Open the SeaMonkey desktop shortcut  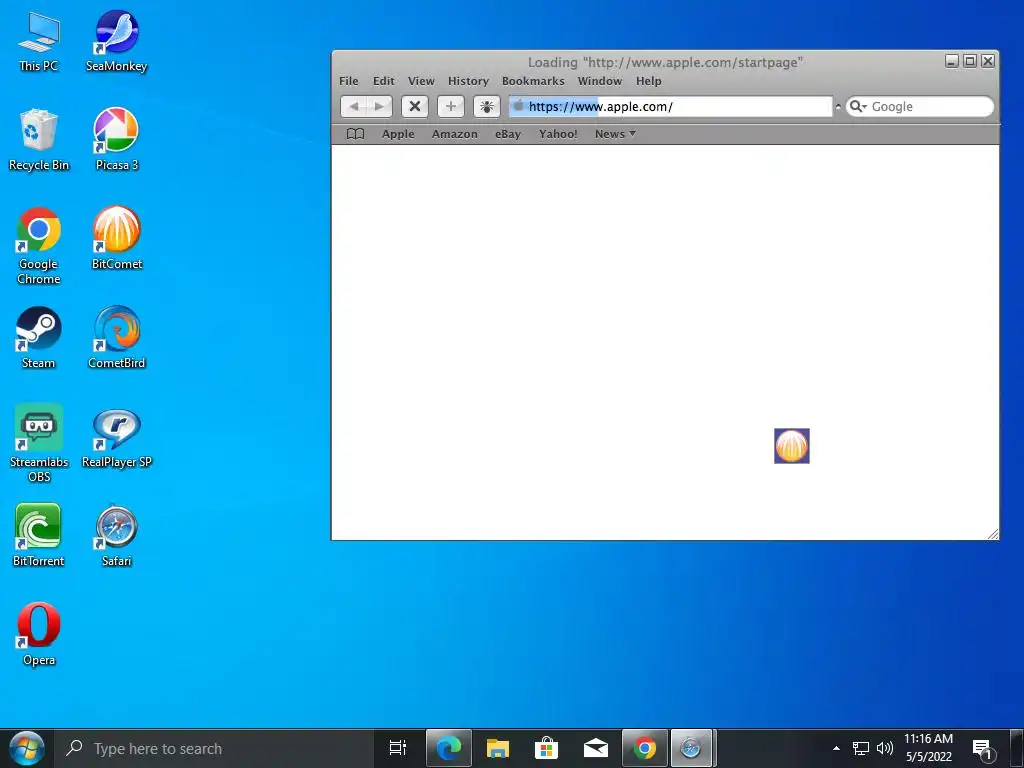[116, 41]
